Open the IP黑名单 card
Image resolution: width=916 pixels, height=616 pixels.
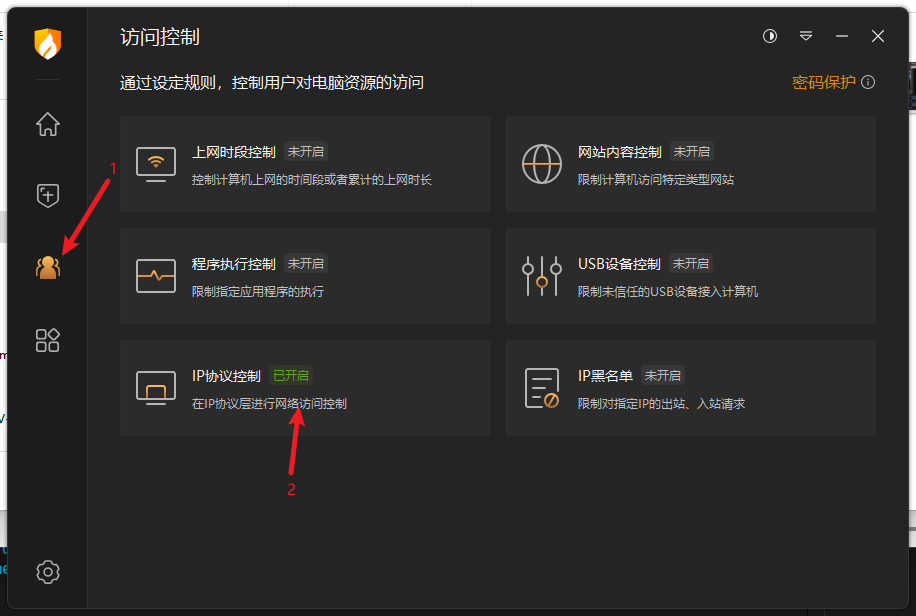click(x=691, y=388)
